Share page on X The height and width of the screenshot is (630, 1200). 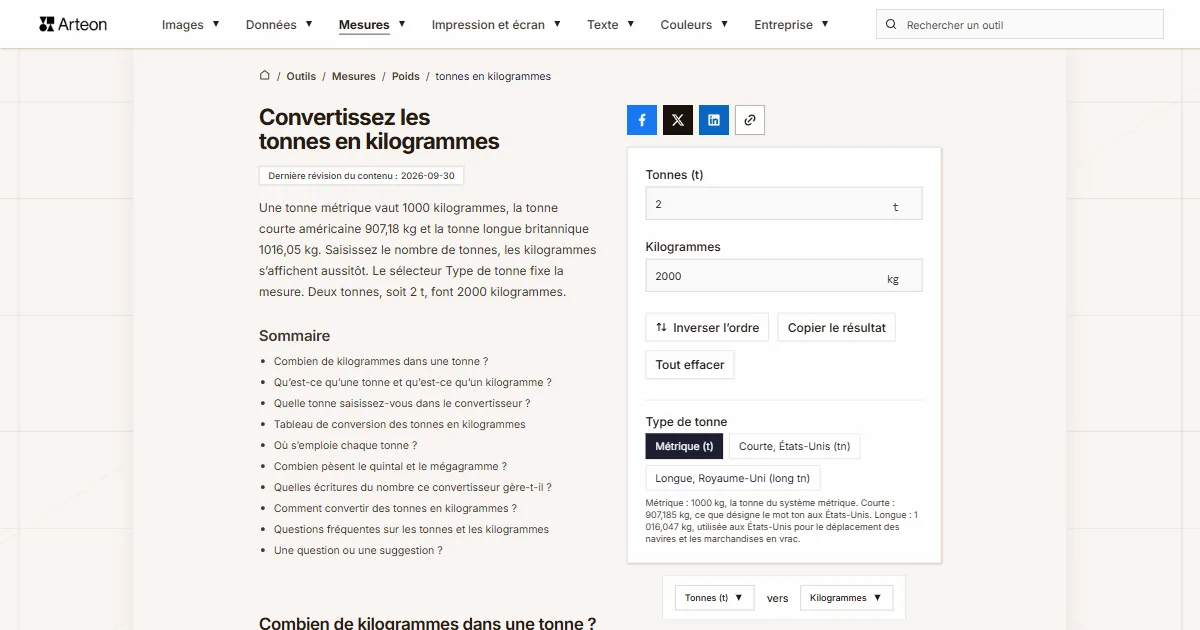(678, 120)
